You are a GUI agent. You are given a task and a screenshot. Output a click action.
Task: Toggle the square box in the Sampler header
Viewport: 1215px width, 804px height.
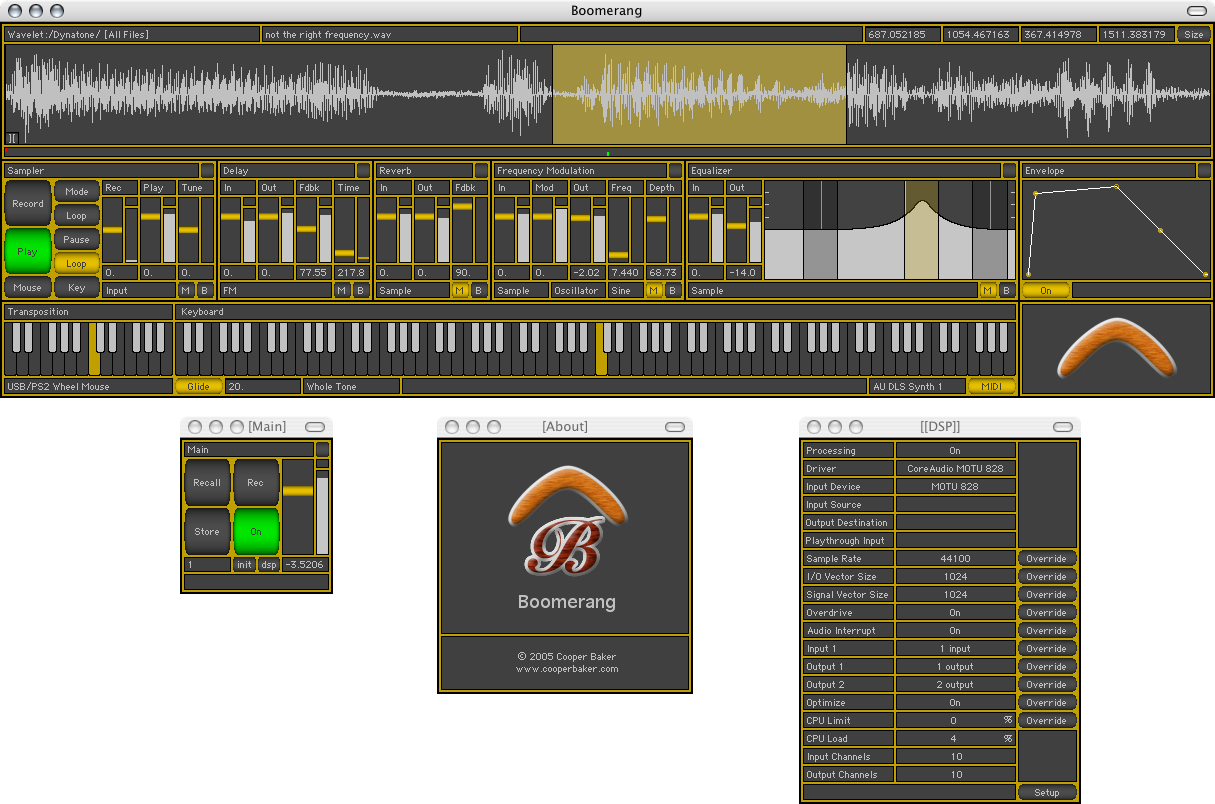[x=207, y=171]
